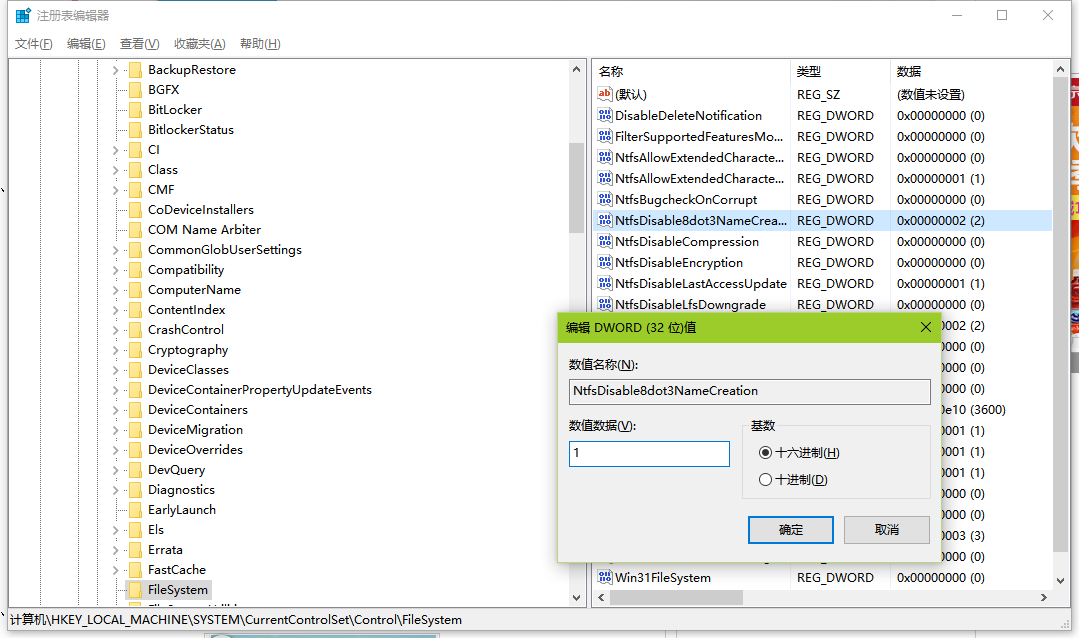This screenshot has height=638, width=1079.
Task: Click the DWORD icon beside NtfsDisableCompression
Action: [x=605, y=241]
